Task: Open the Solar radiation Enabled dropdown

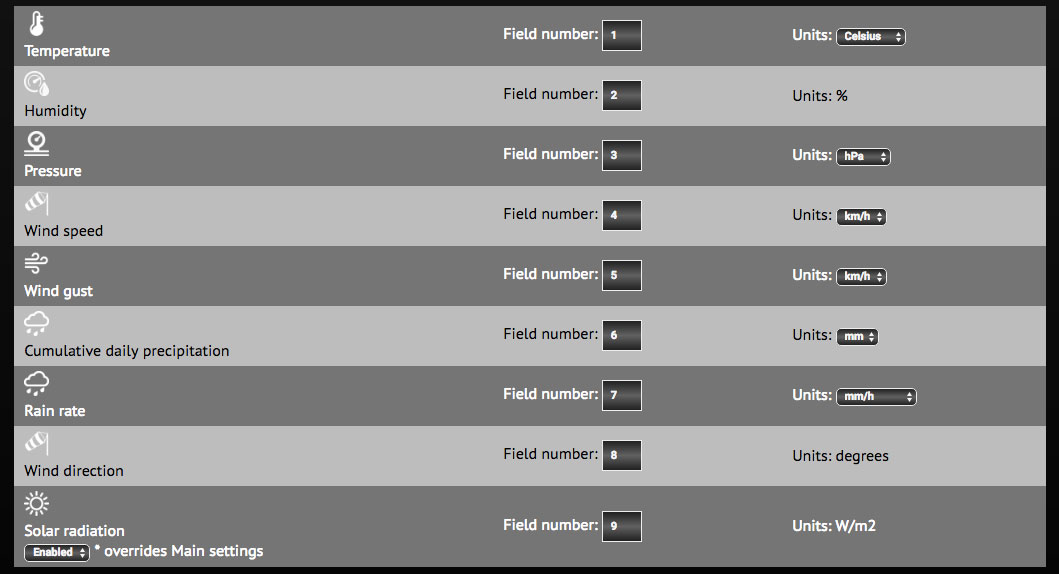Action: coord(56,552)
